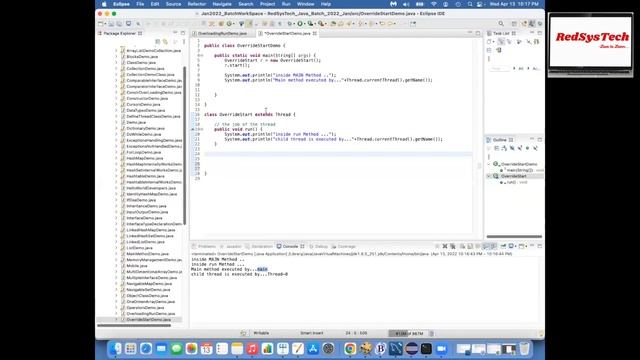Open Finder from the Dock
Viewport: 640px width, 360px height.
click(x=116, y=349)
